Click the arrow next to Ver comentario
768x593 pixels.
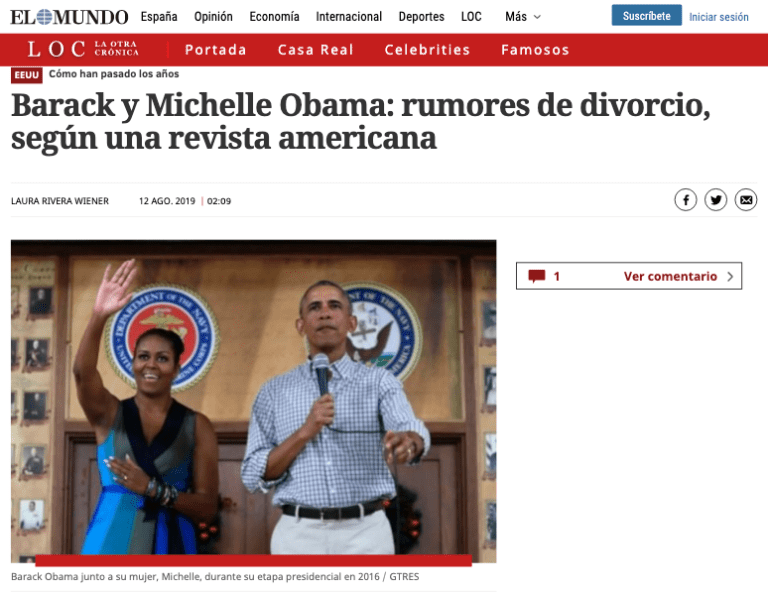point(730,276)
